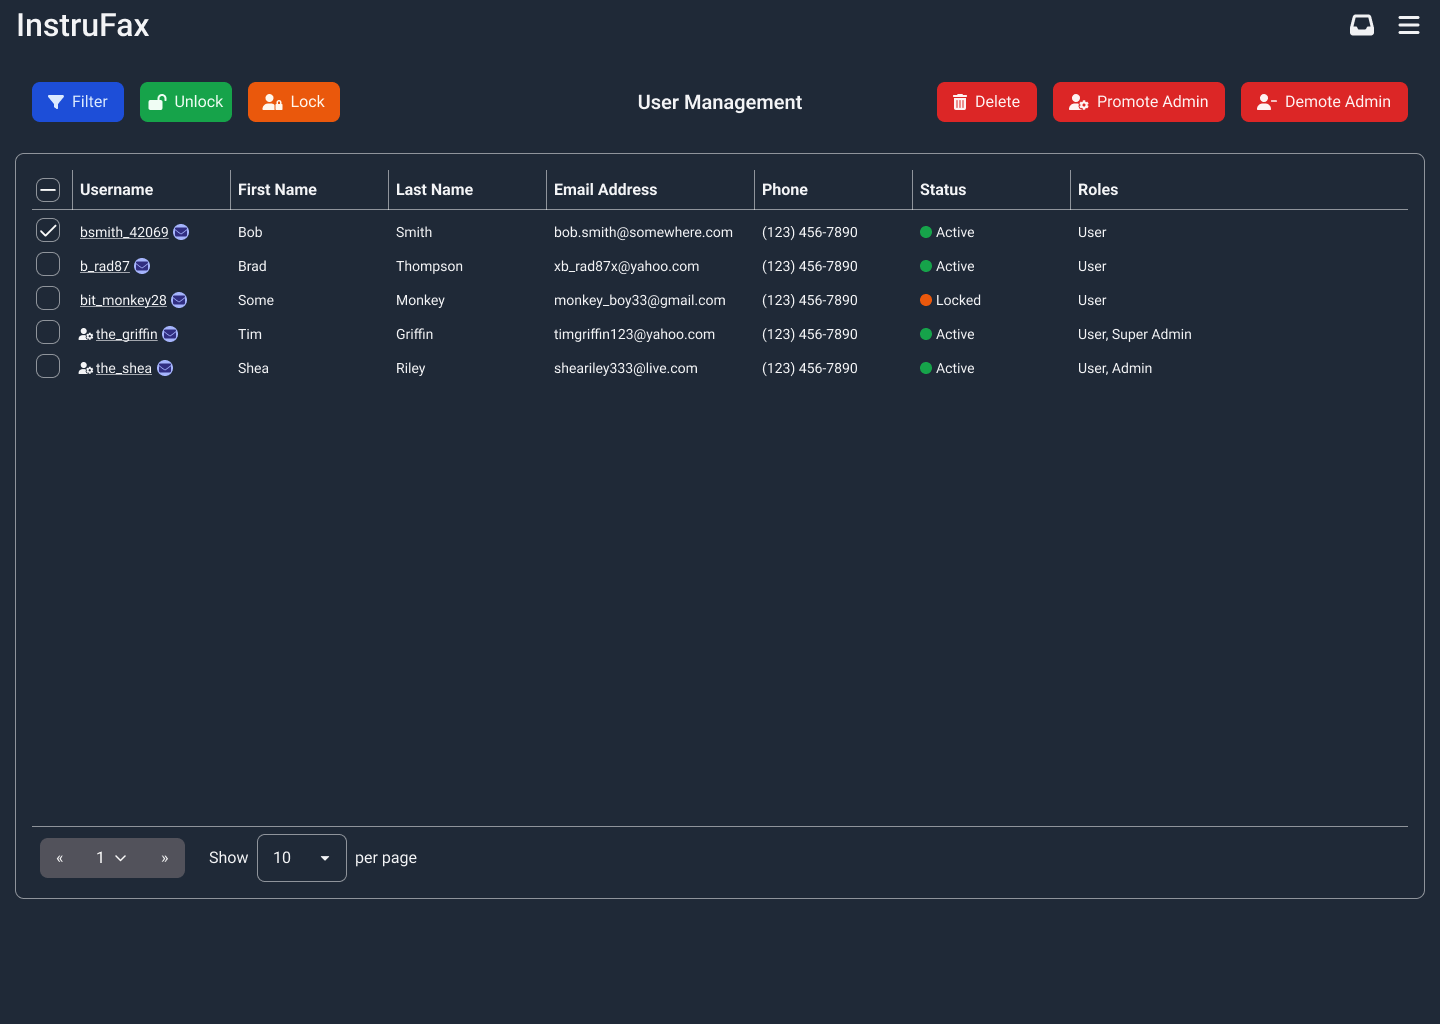1440x1024 pixels.
Task: Uncheck the checkbox for bsmith_42069
Action: pyautogui.click(x=48, y=230)
